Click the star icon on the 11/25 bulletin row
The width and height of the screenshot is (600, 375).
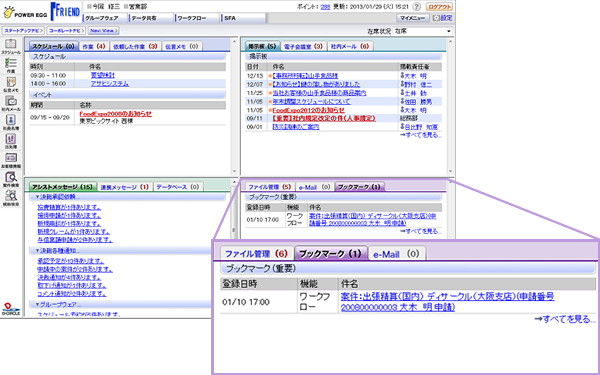point(270,93)
